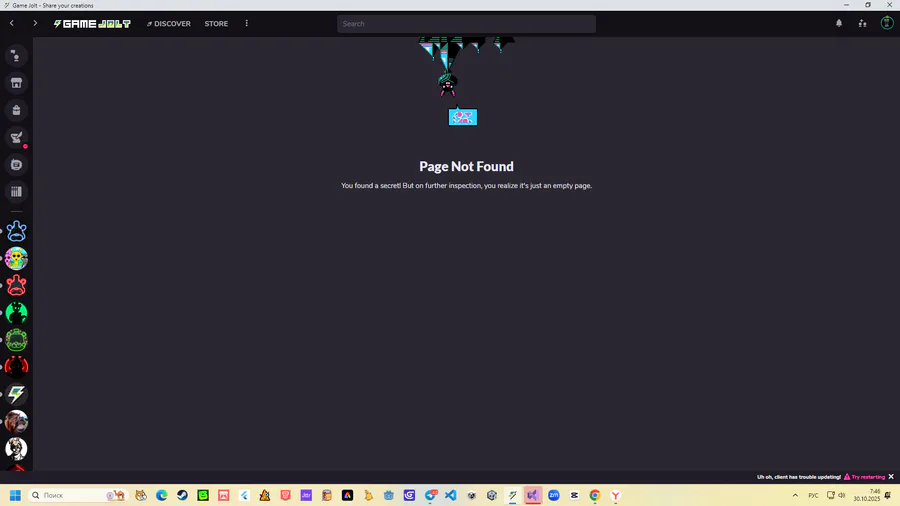Open the black-and-white sketch community

[17, 449]
